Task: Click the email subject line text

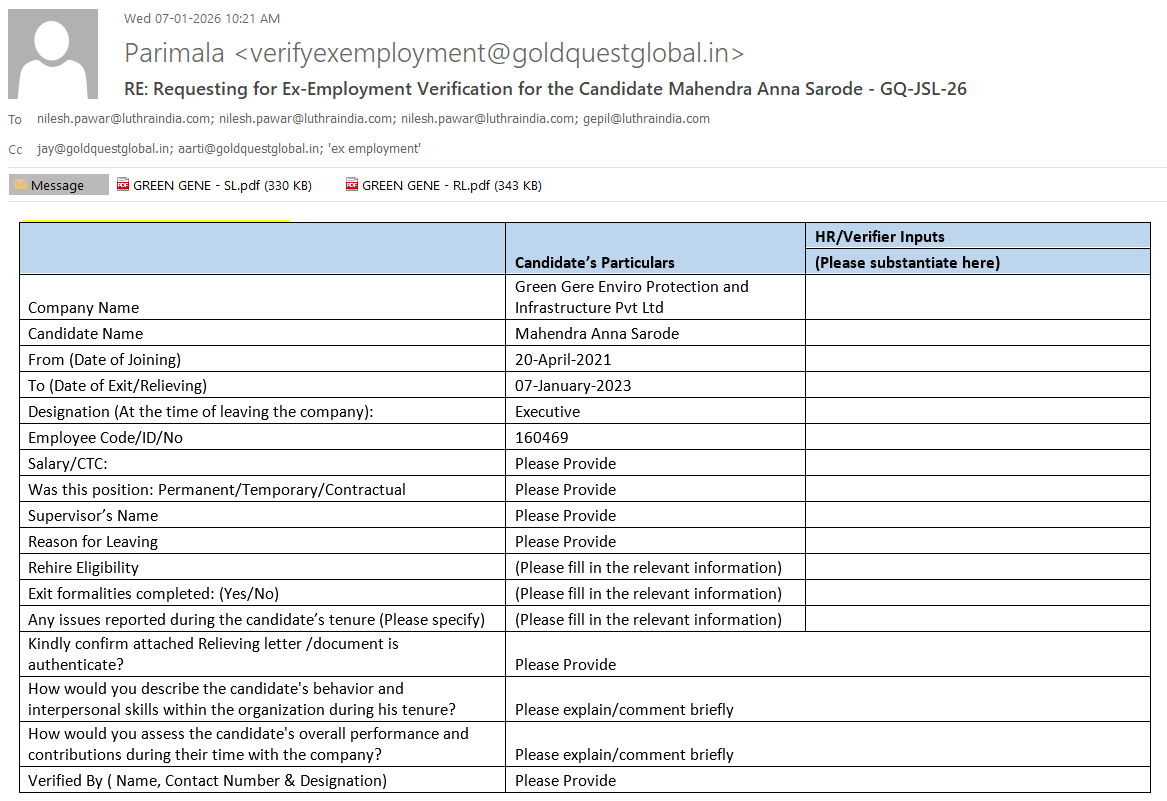Action: click(545, 89)
